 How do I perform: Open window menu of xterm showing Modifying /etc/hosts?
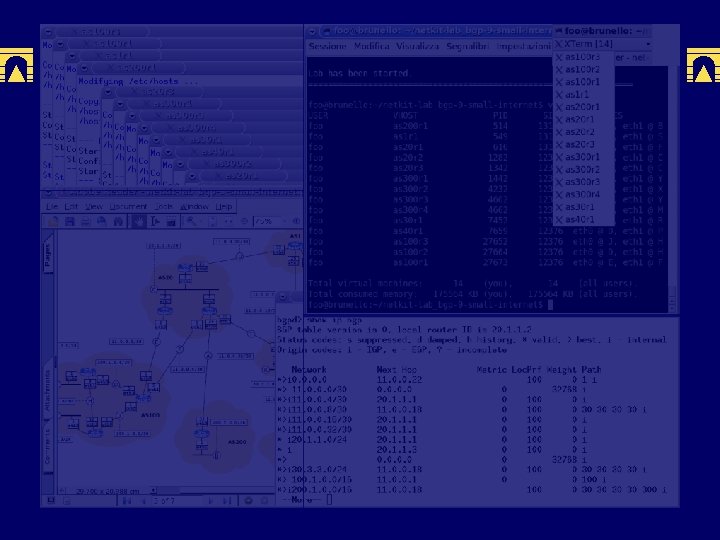coord(84,68)
